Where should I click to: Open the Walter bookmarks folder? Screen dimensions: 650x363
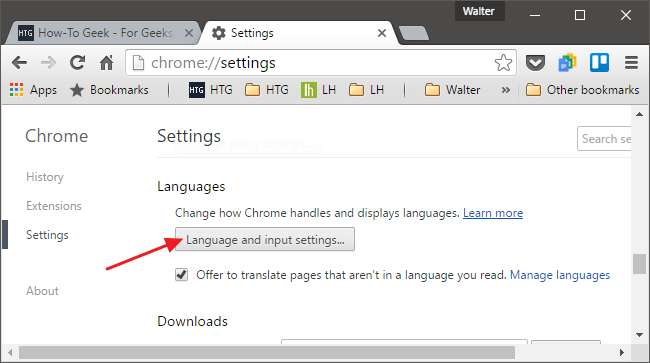coord(453,90)
